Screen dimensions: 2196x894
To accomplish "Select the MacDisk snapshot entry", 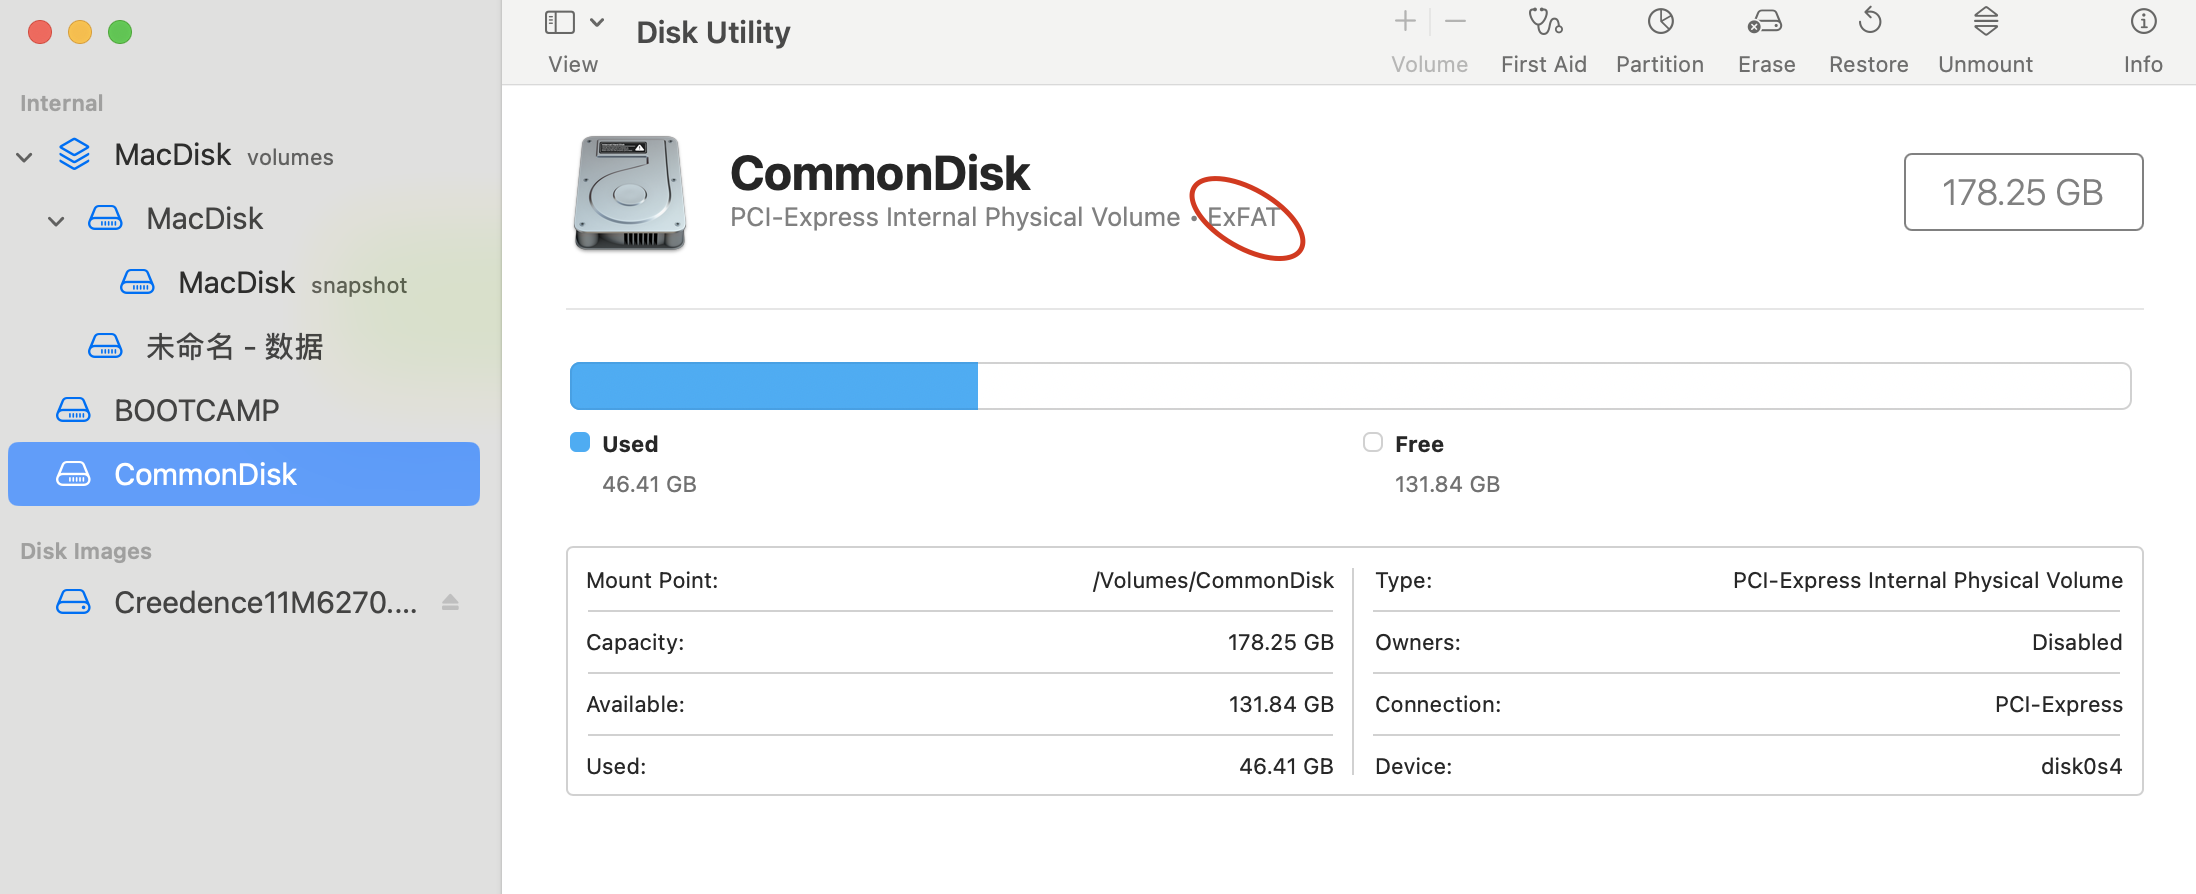I will (x=237, y=282).
